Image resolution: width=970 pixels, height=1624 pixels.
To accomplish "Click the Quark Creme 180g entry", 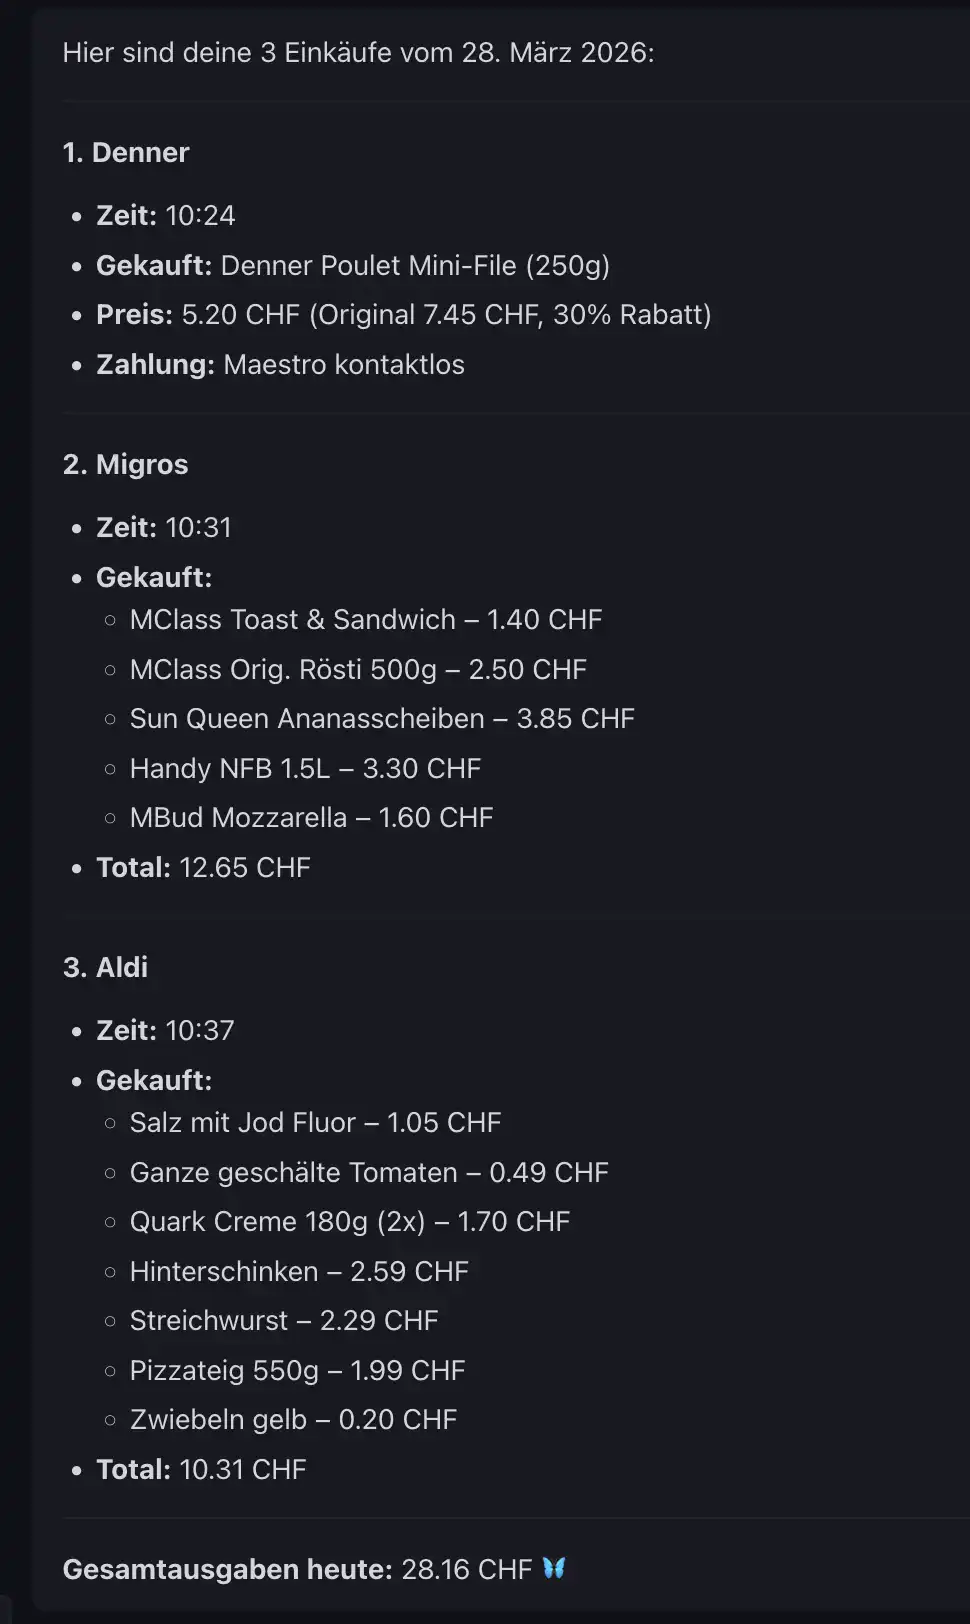I will pyautogui.click(x=350, y=1221).
